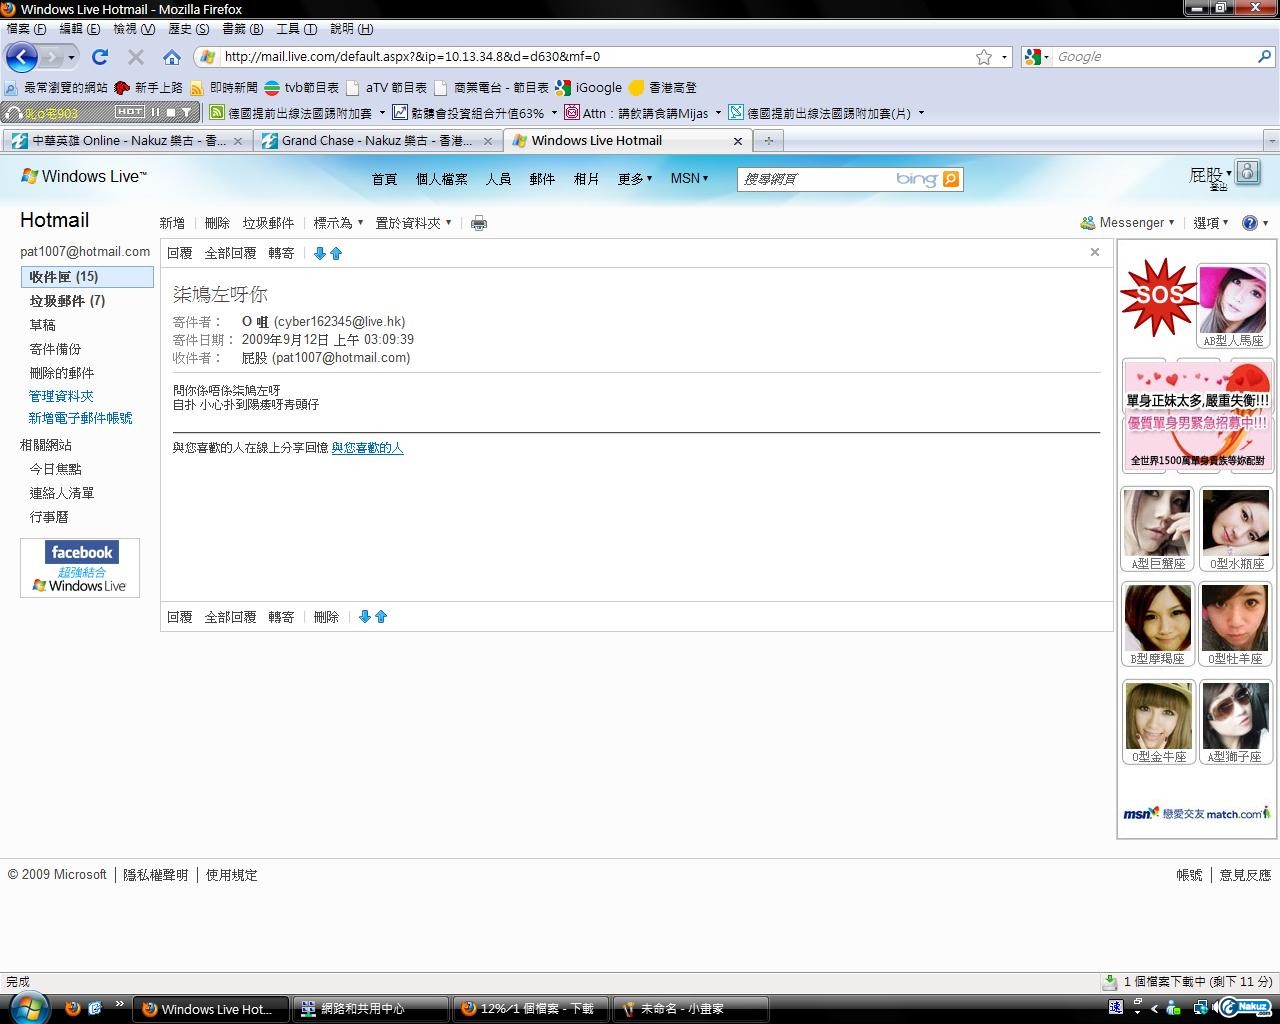Image resolution: width=1280 pixels, height=1024 pixels.
Task: Close the open email with the X
Action: tap(1095, 252)
